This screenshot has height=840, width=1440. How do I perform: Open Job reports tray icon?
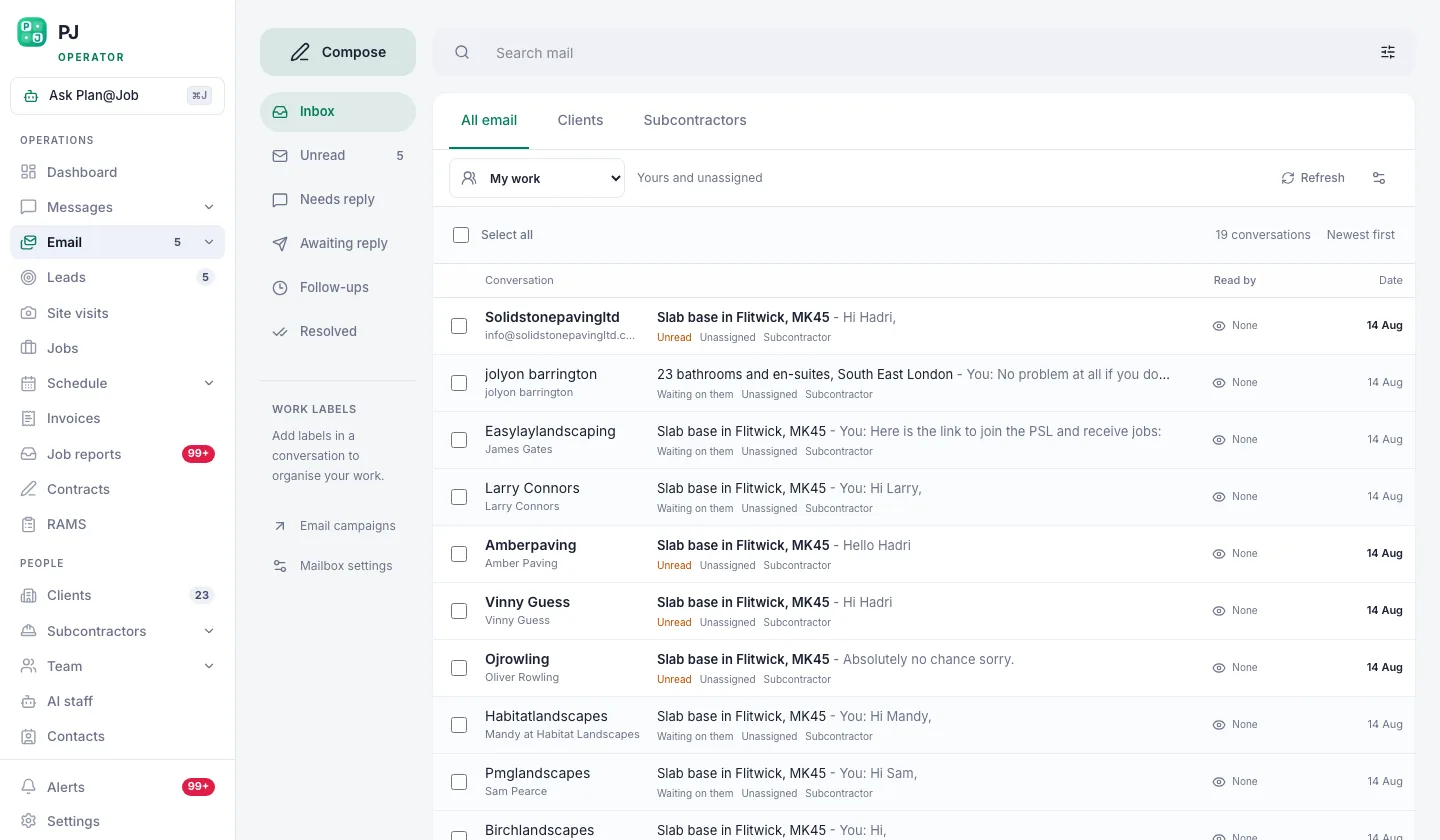tap(28, 454)
